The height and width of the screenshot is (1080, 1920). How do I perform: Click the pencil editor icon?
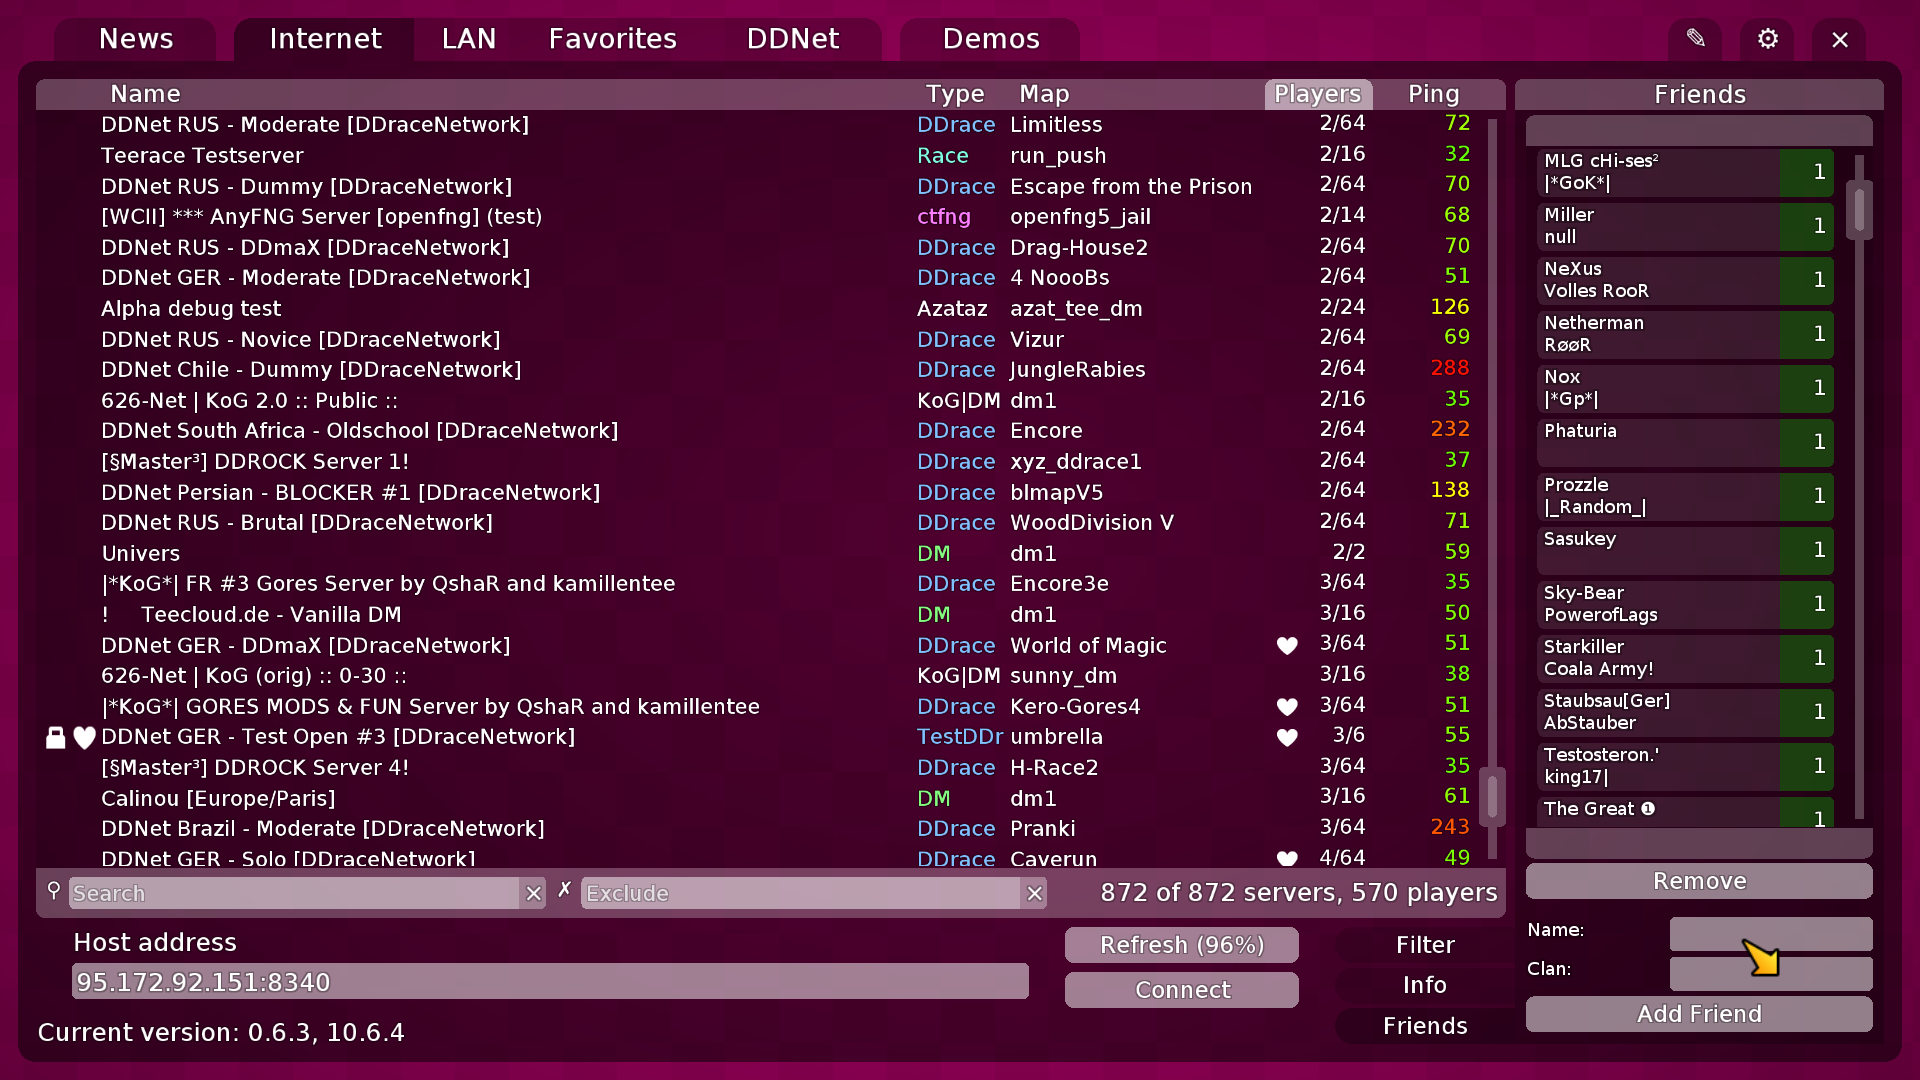pyautogui.click(x=1695, y=39)
